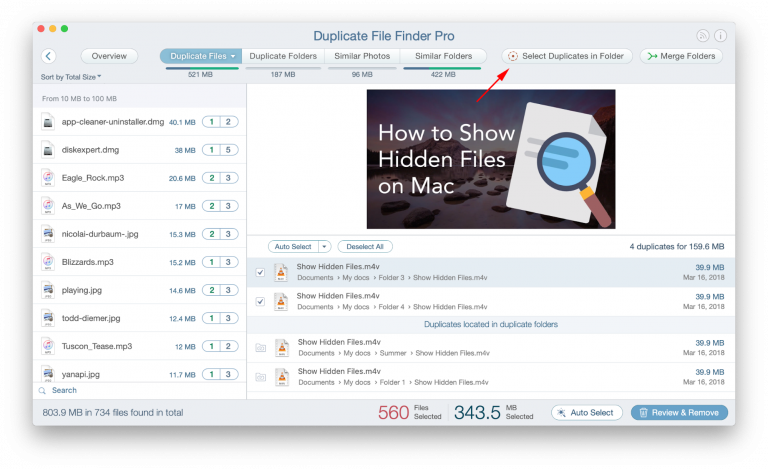Screen dimensions: 768x469
Task: Open the Overview section
Action: 109,56
